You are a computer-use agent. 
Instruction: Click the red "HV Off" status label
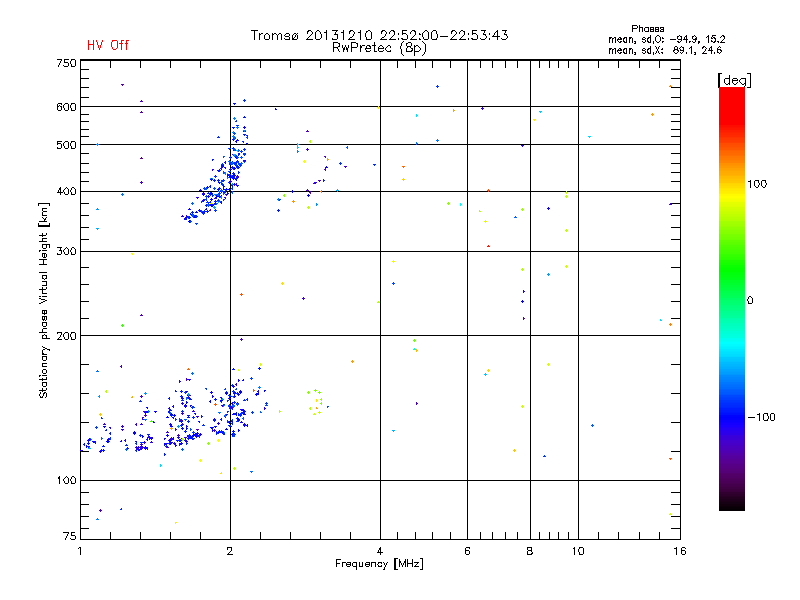point(108,45)
